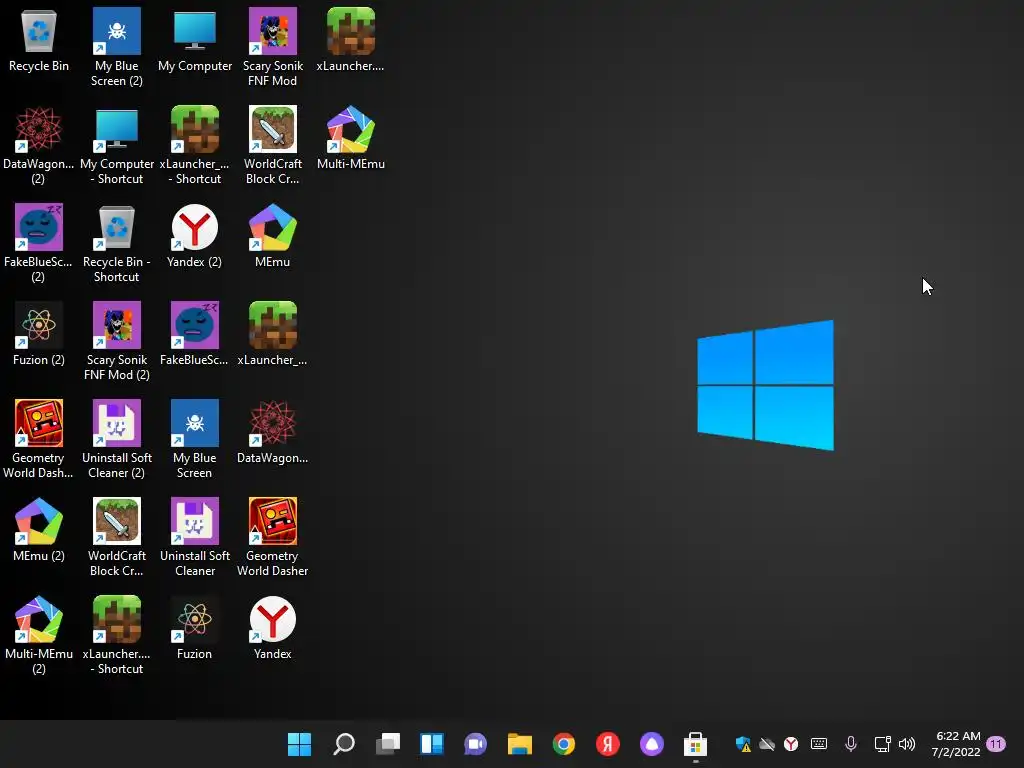Image resolution: width=1024 pixels, height=768 pixels.
Task: Open the Yandex tray icon
Action: [791, 744]
